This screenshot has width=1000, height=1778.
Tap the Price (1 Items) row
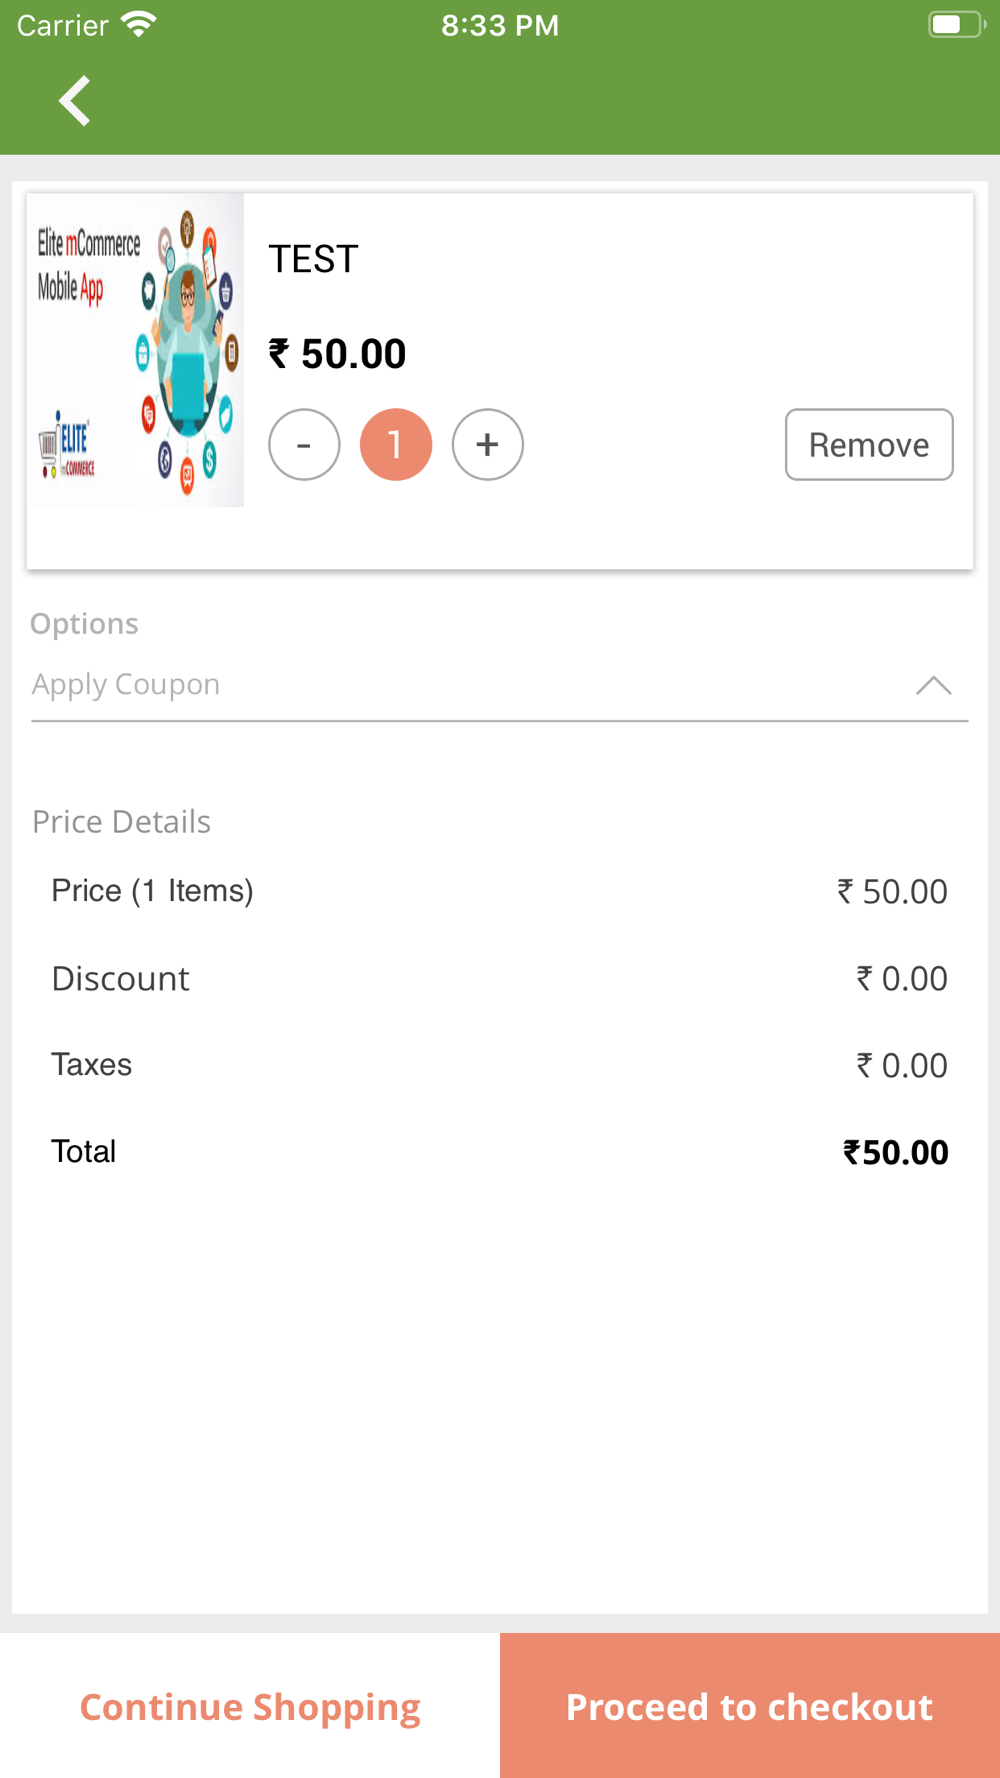(x=500, y=891)
